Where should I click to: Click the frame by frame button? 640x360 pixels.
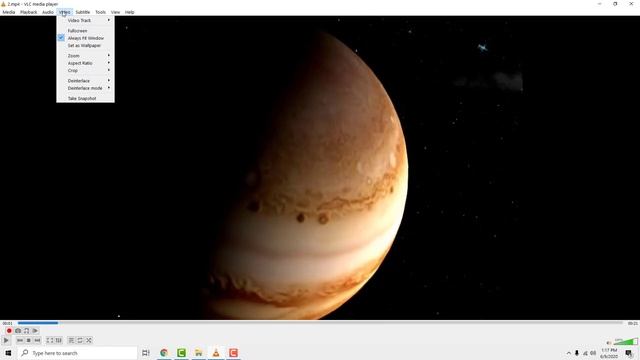(x=35, y=331)
